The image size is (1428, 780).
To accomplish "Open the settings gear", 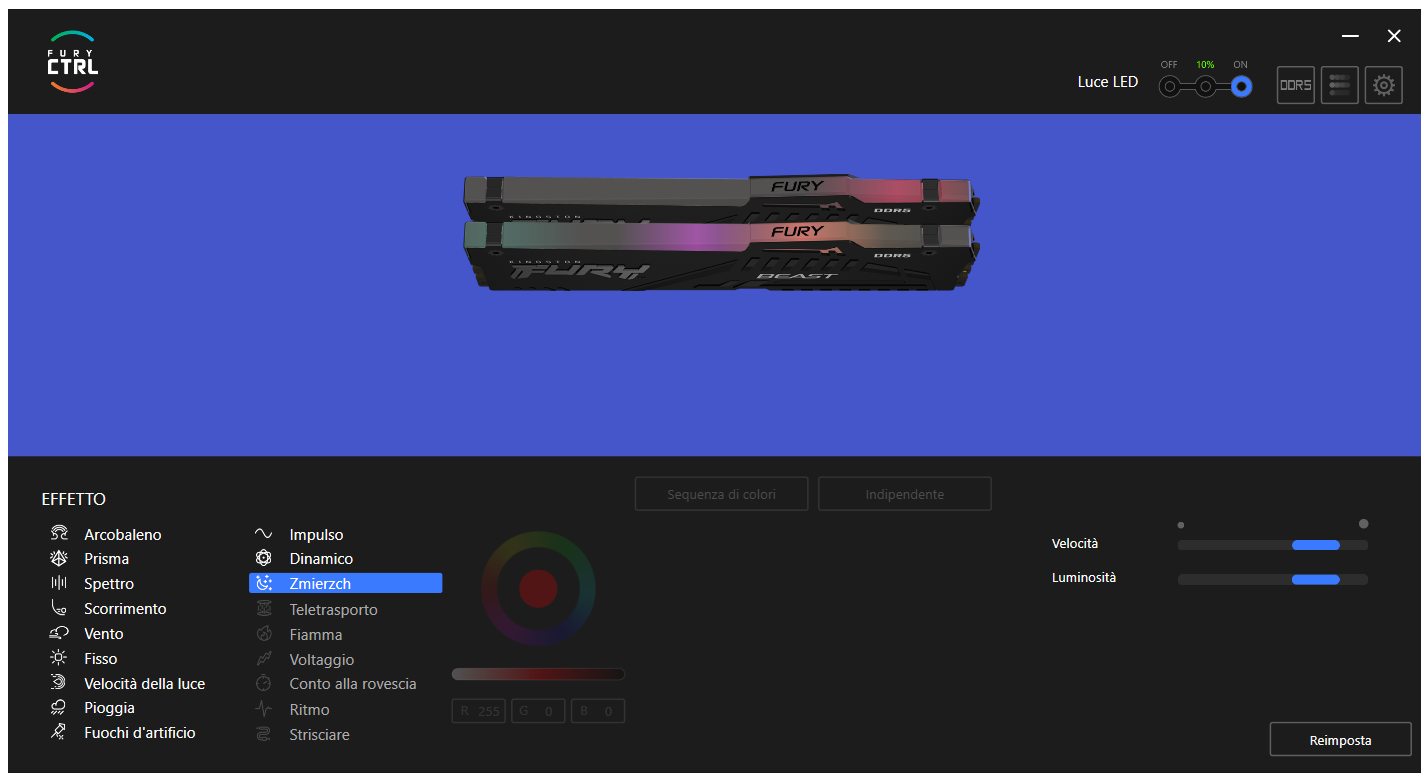I will coord(1384,85).
